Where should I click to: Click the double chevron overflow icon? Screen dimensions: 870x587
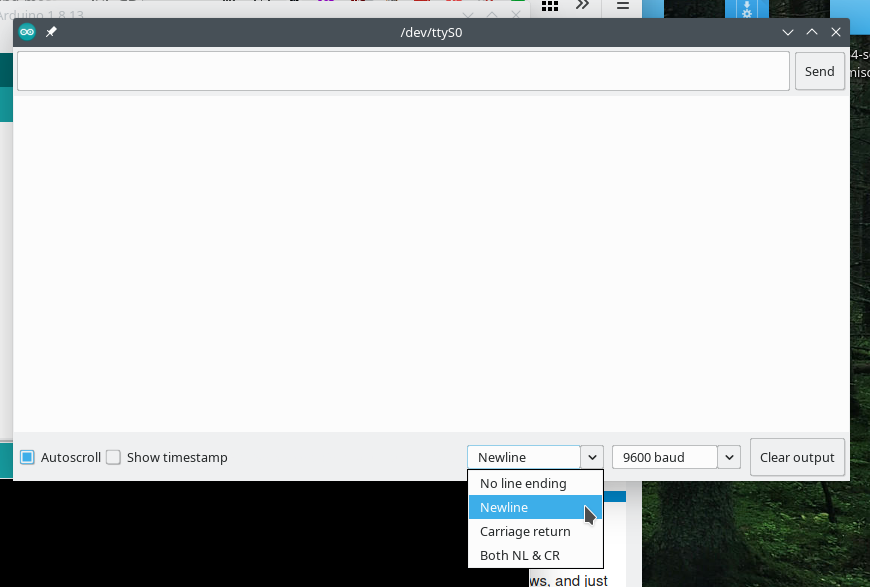(x=582, y=5)
